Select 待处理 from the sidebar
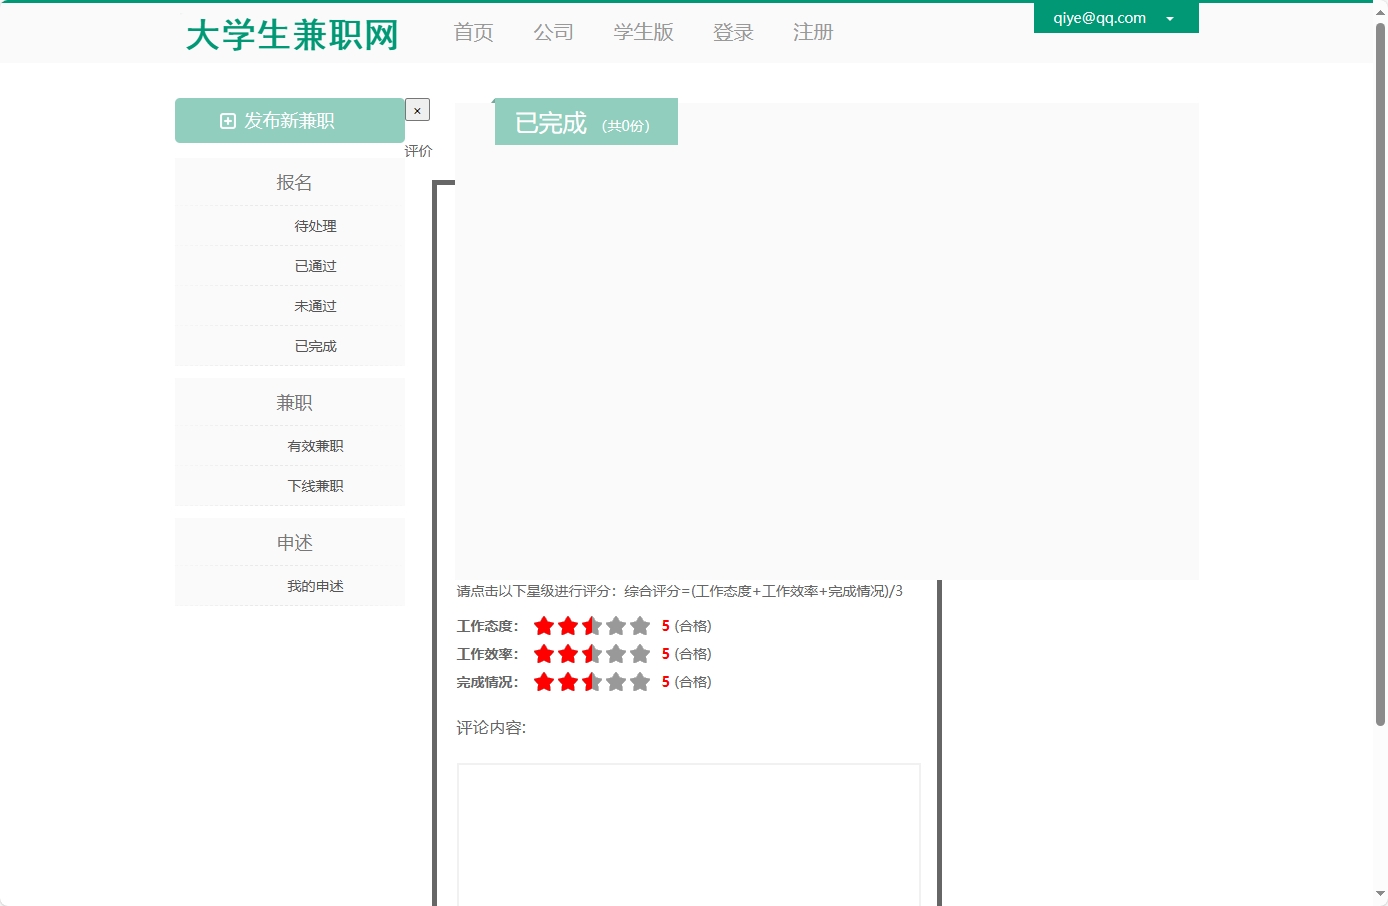The height and width of the screenshot is (906, 1388). coord(315,225)
